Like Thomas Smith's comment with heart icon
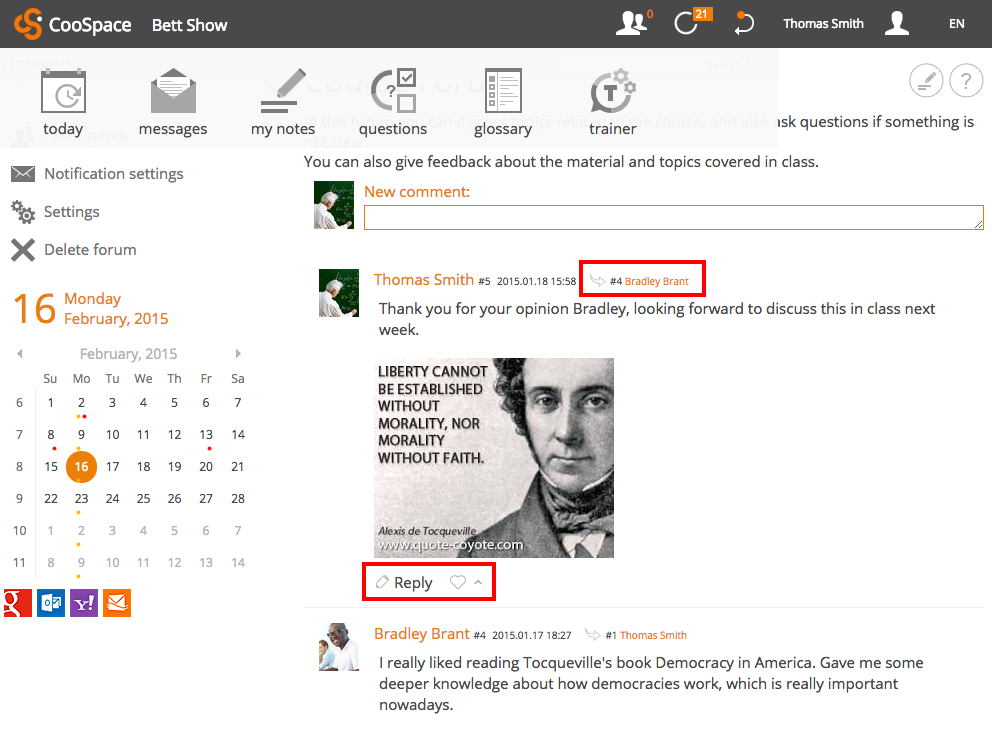The height and width of the screenshot is (739, 992). (458, 582)
